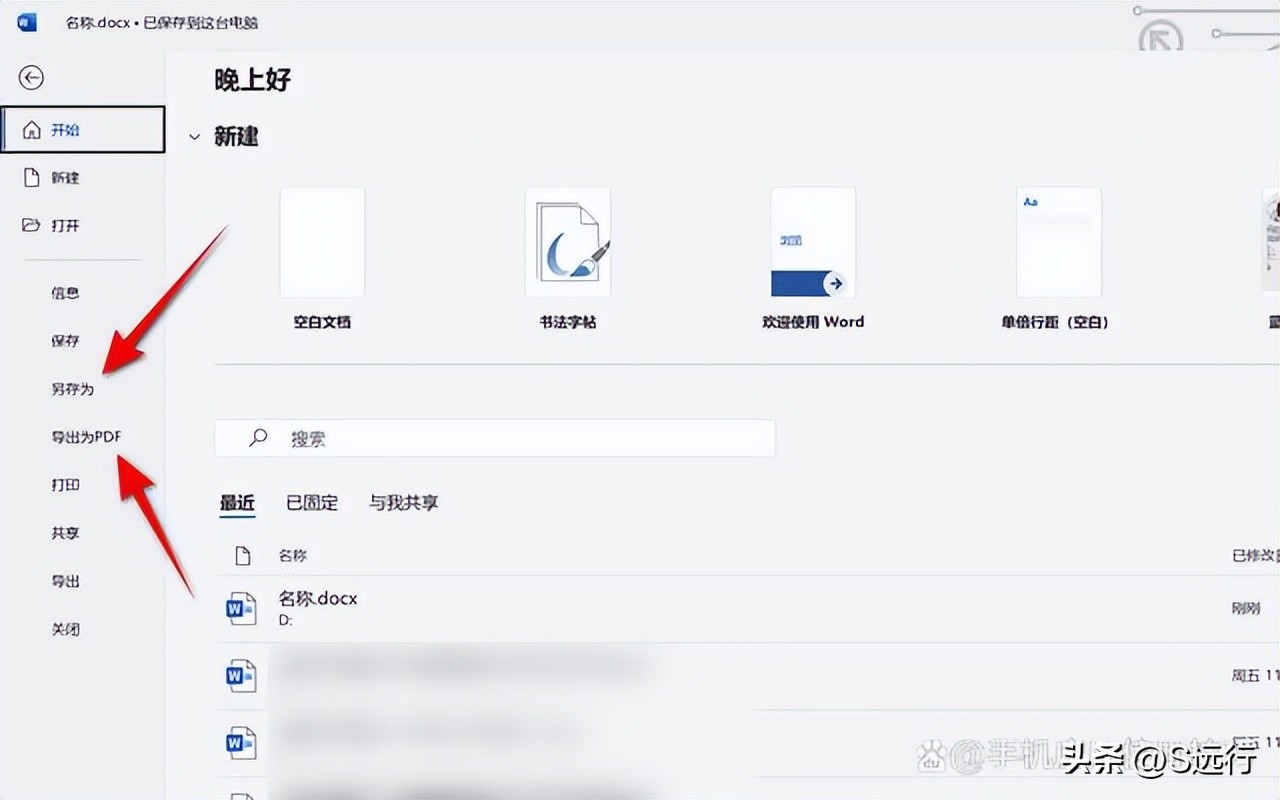Click the Word file icon next to 名称.docx

(241, 607)
